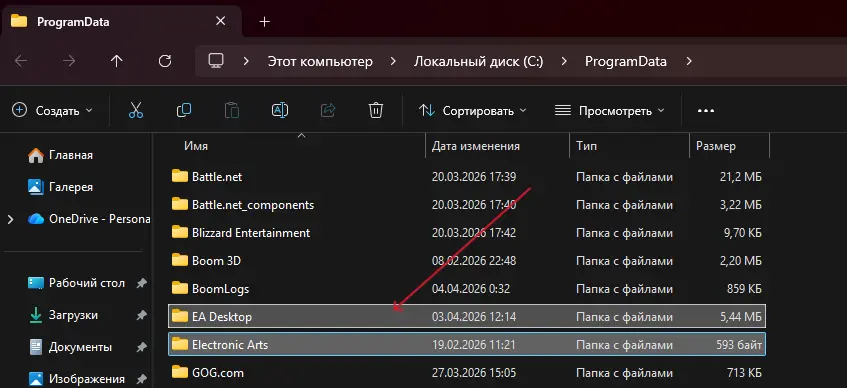Open the Сортировать dropdown
Viewport: 847px width, 388px height.
tap(473, 111)
